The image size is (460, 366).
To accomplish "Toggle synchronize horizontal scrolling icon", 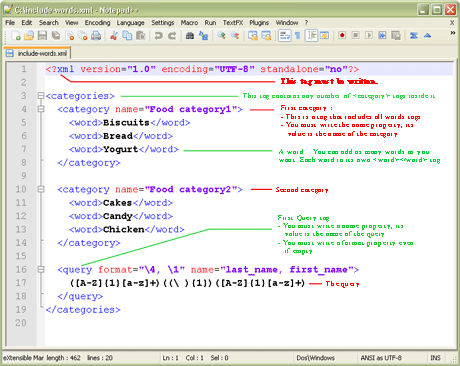I will [266, 35].
